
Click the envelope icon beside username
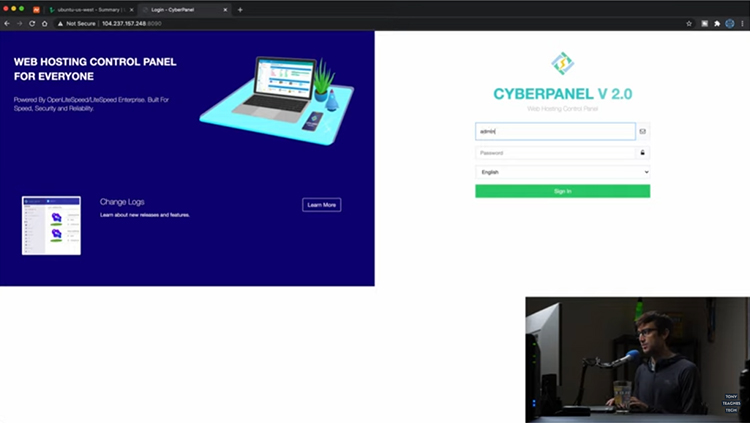tap(642, 131)
